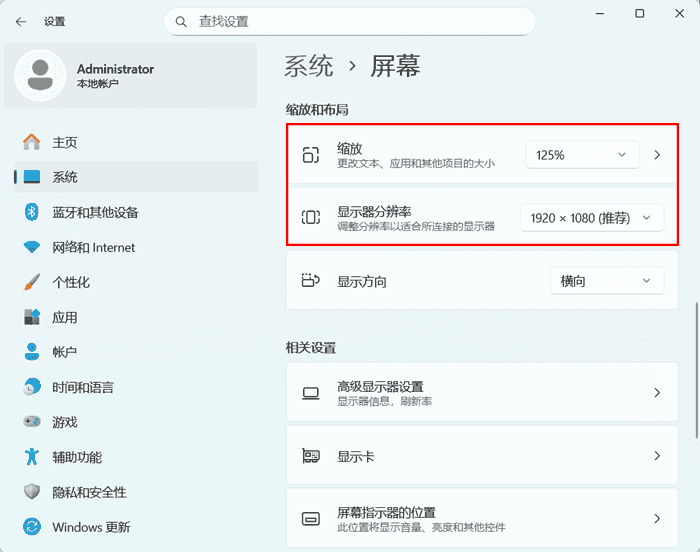This screenshot has width=700, height=552.
Task: Open 帐户 settings page
Action: (136, 352)
